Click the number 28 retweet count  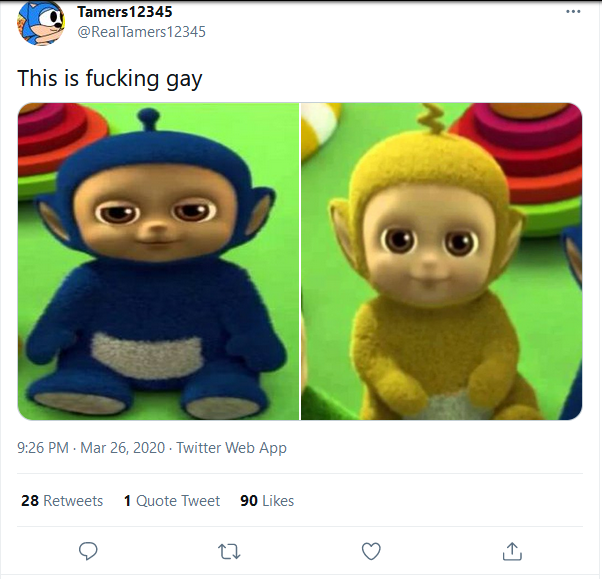[30, 500]
